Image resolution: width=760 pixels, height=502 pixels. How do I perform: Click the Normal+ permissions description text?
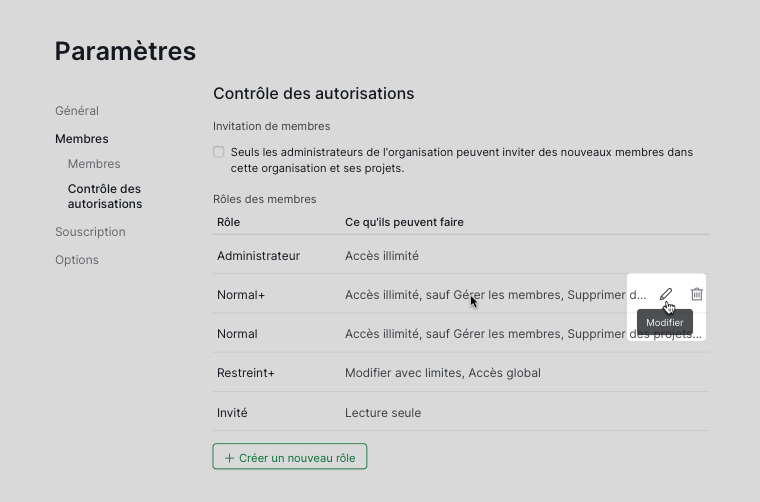pos(495,295)
